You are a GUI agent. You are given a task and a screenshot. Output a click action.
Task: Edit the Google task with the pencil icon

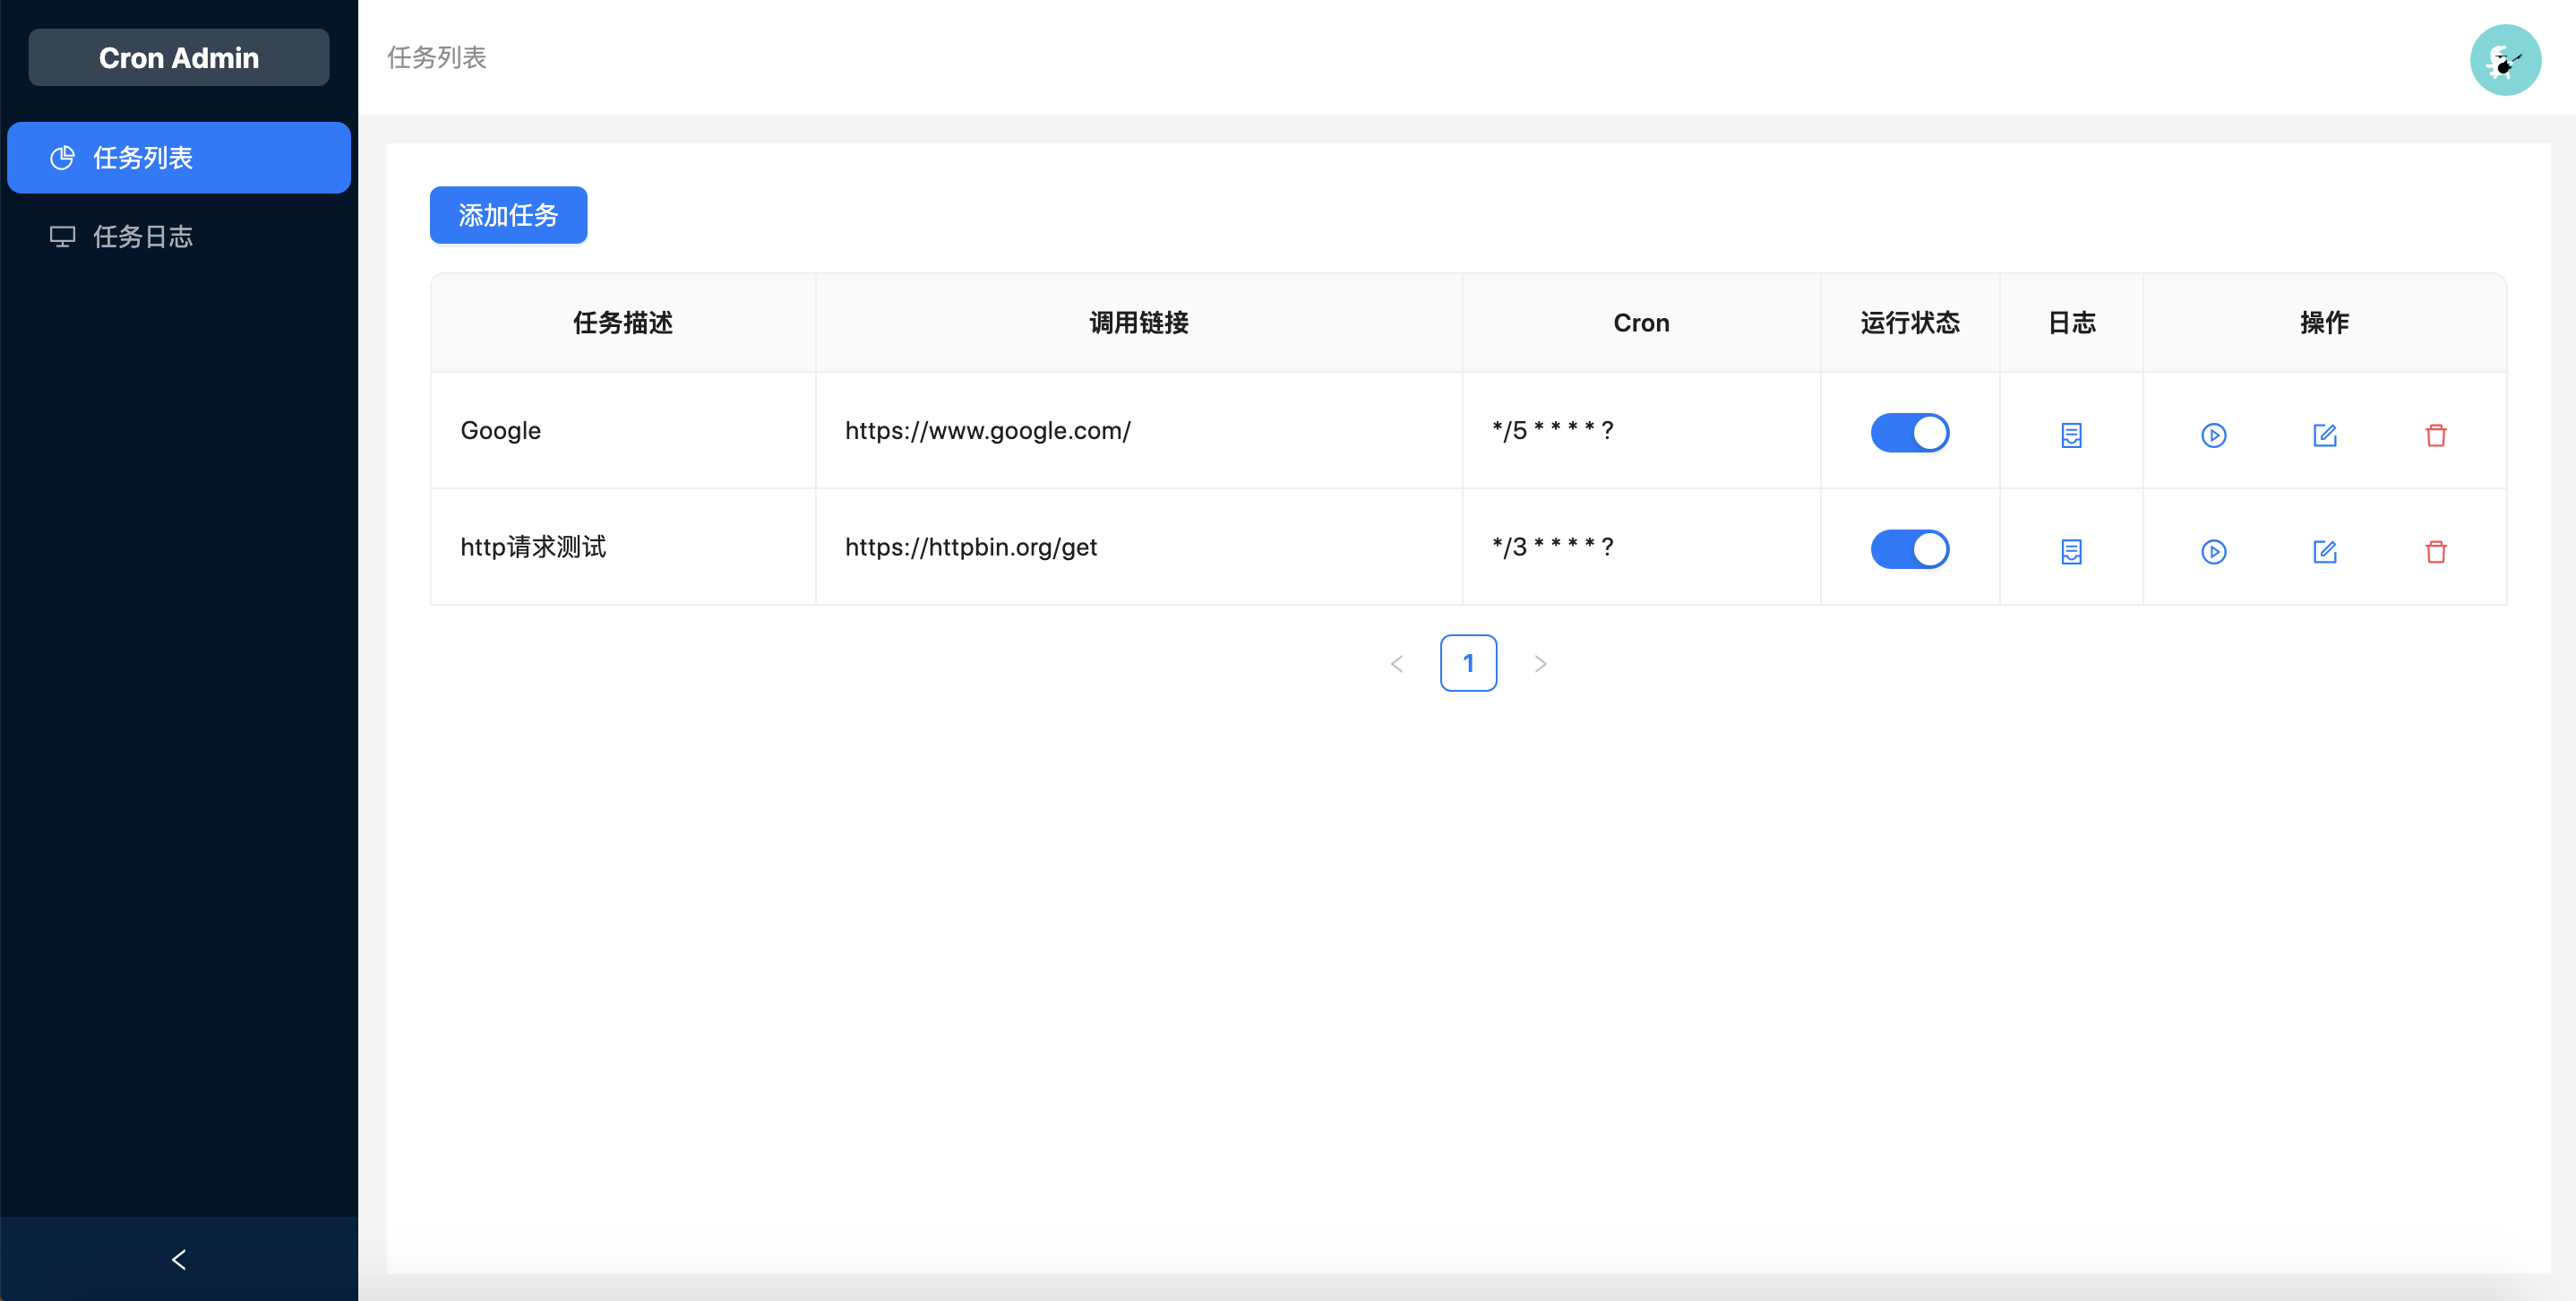[x=2326, y=435]
